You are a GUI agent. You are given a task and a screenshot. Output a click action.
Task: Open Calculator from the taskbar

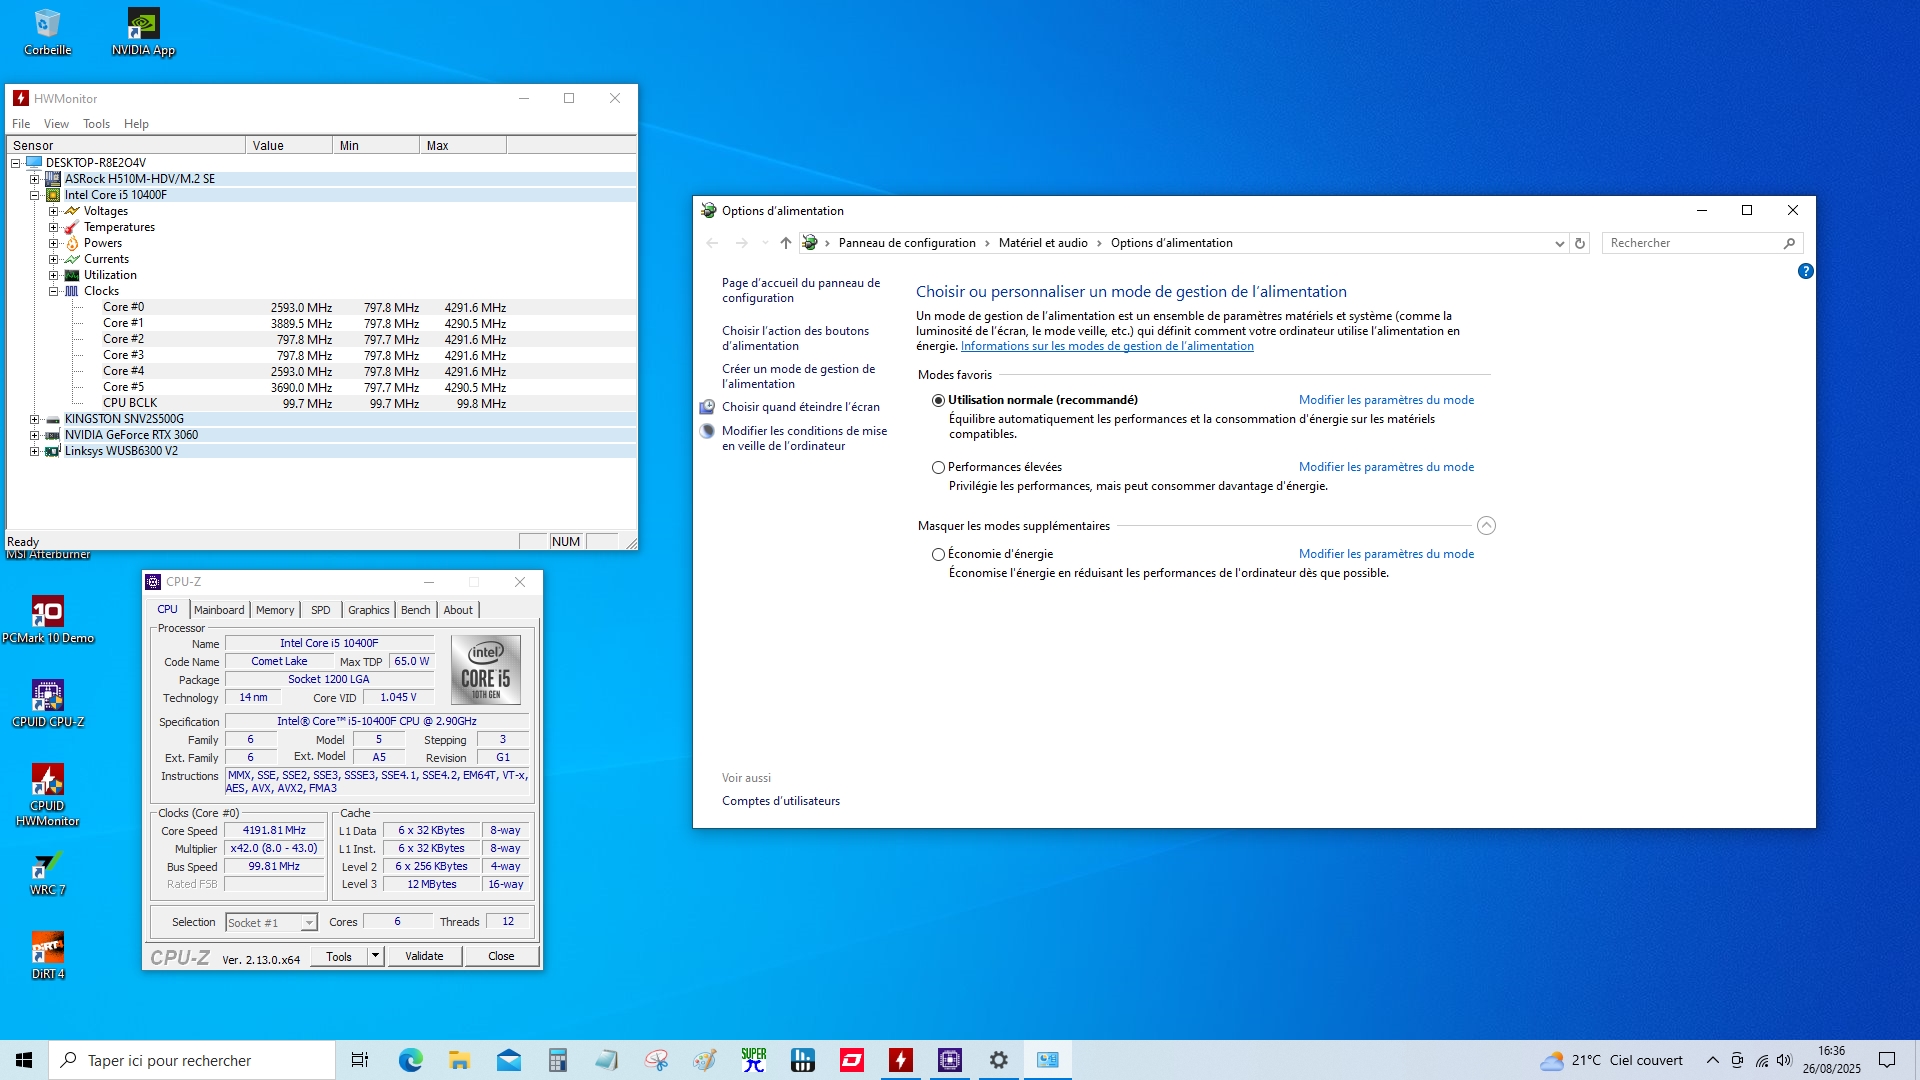557,1060
